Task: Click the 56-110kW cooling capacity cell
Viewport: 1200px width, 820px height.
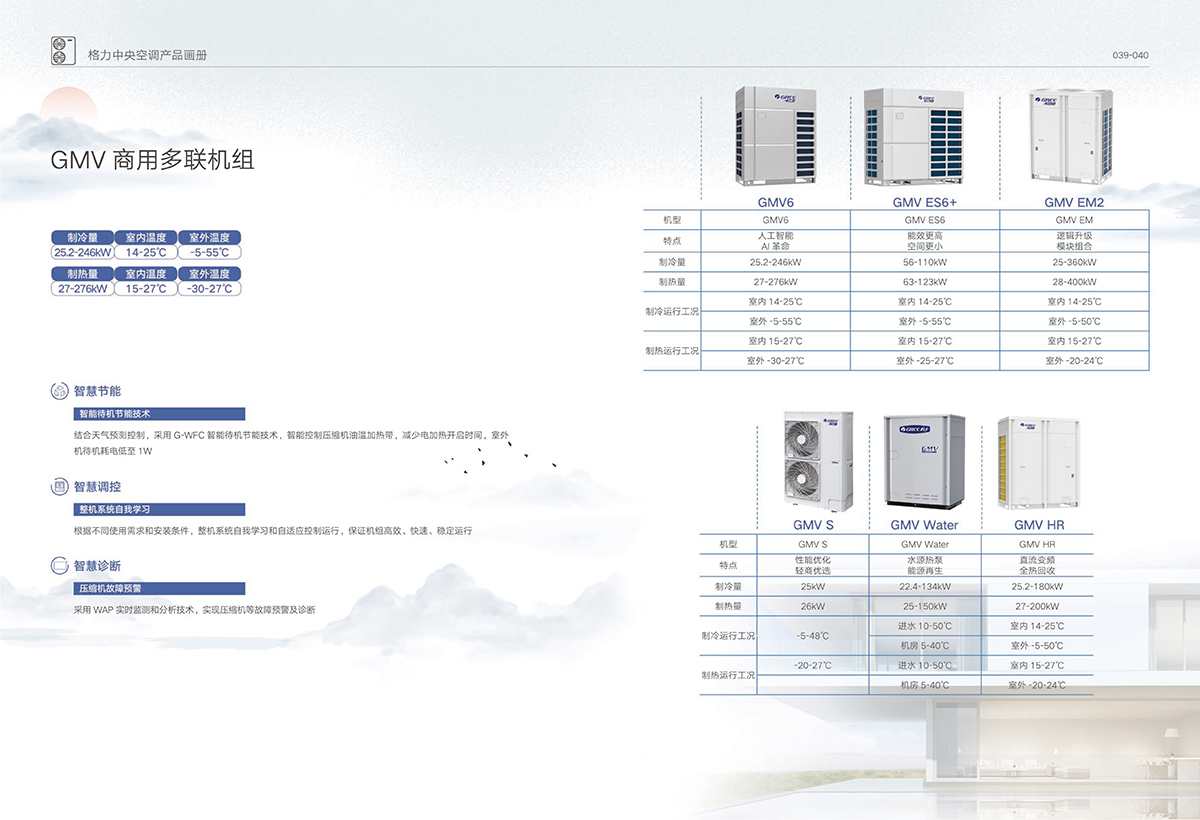Action: point(925,262)
